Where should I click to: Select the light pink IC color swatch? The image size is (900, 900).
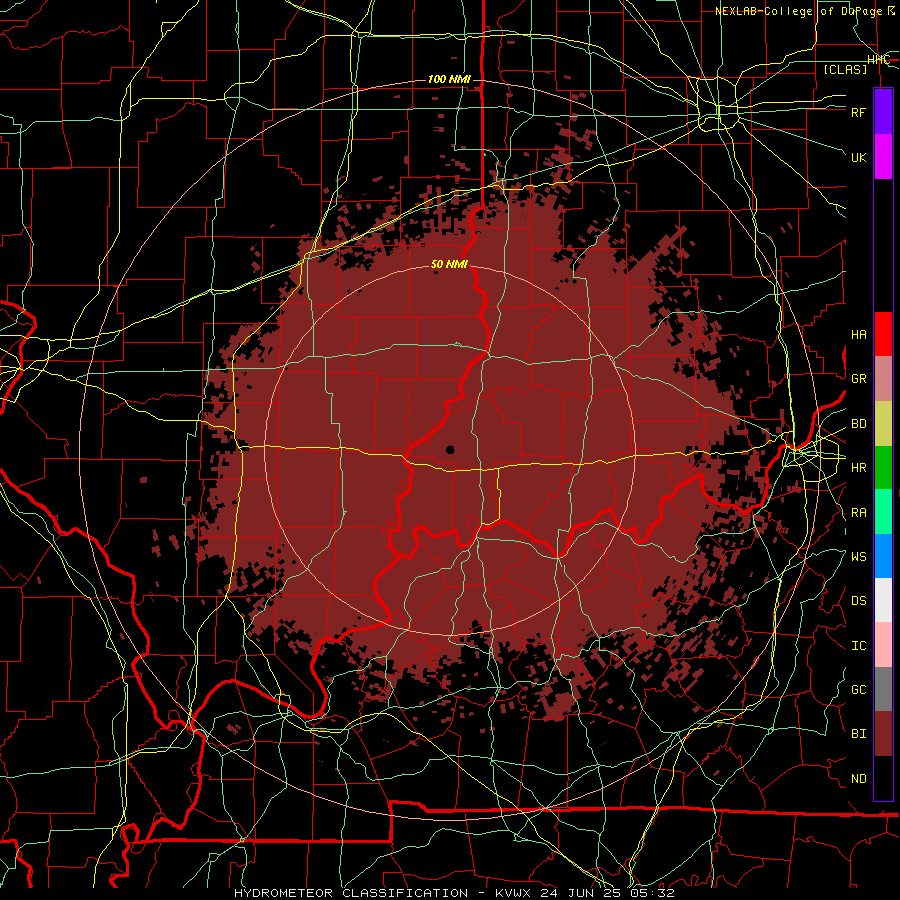click(x=883, y=645)
